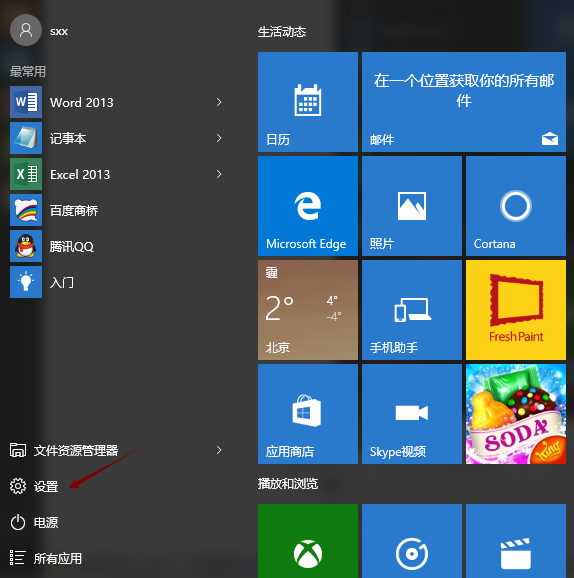Open the Groove Music disc tile
The height and width of the screenshot is (578, 574).
point(412,541)
